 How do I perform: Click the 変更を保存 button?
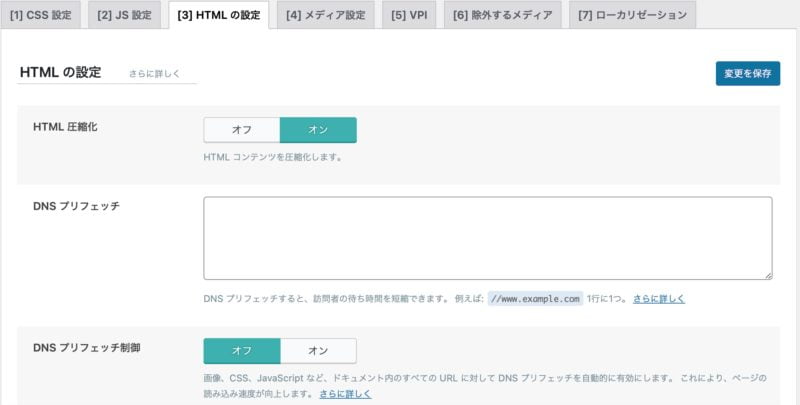[x=747, y=74]
